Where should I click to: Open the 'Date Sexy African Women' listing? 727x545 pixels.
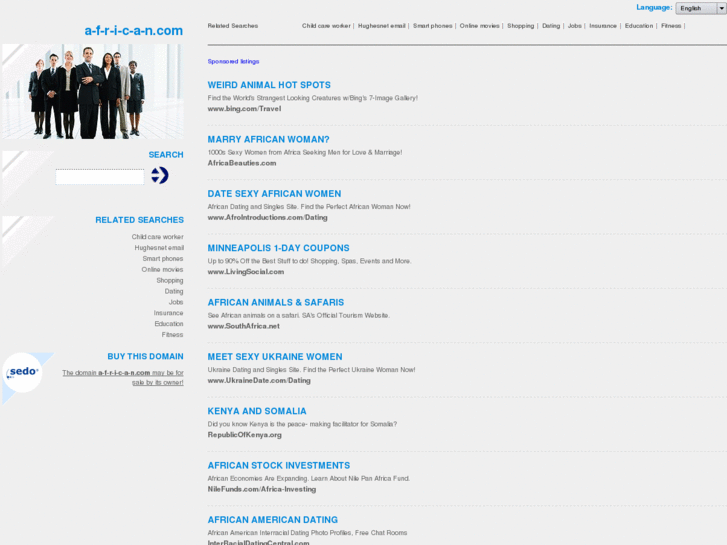[x=274, y=193]
